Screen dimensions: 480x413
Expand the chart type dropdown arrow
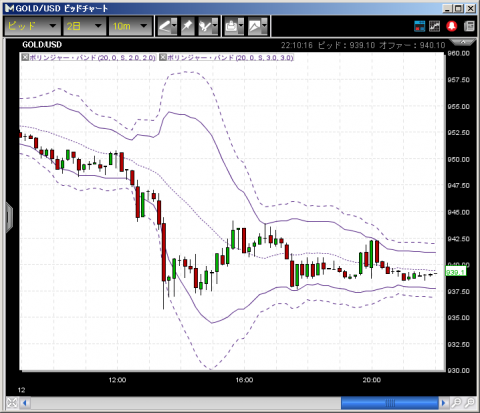[264, 26]
